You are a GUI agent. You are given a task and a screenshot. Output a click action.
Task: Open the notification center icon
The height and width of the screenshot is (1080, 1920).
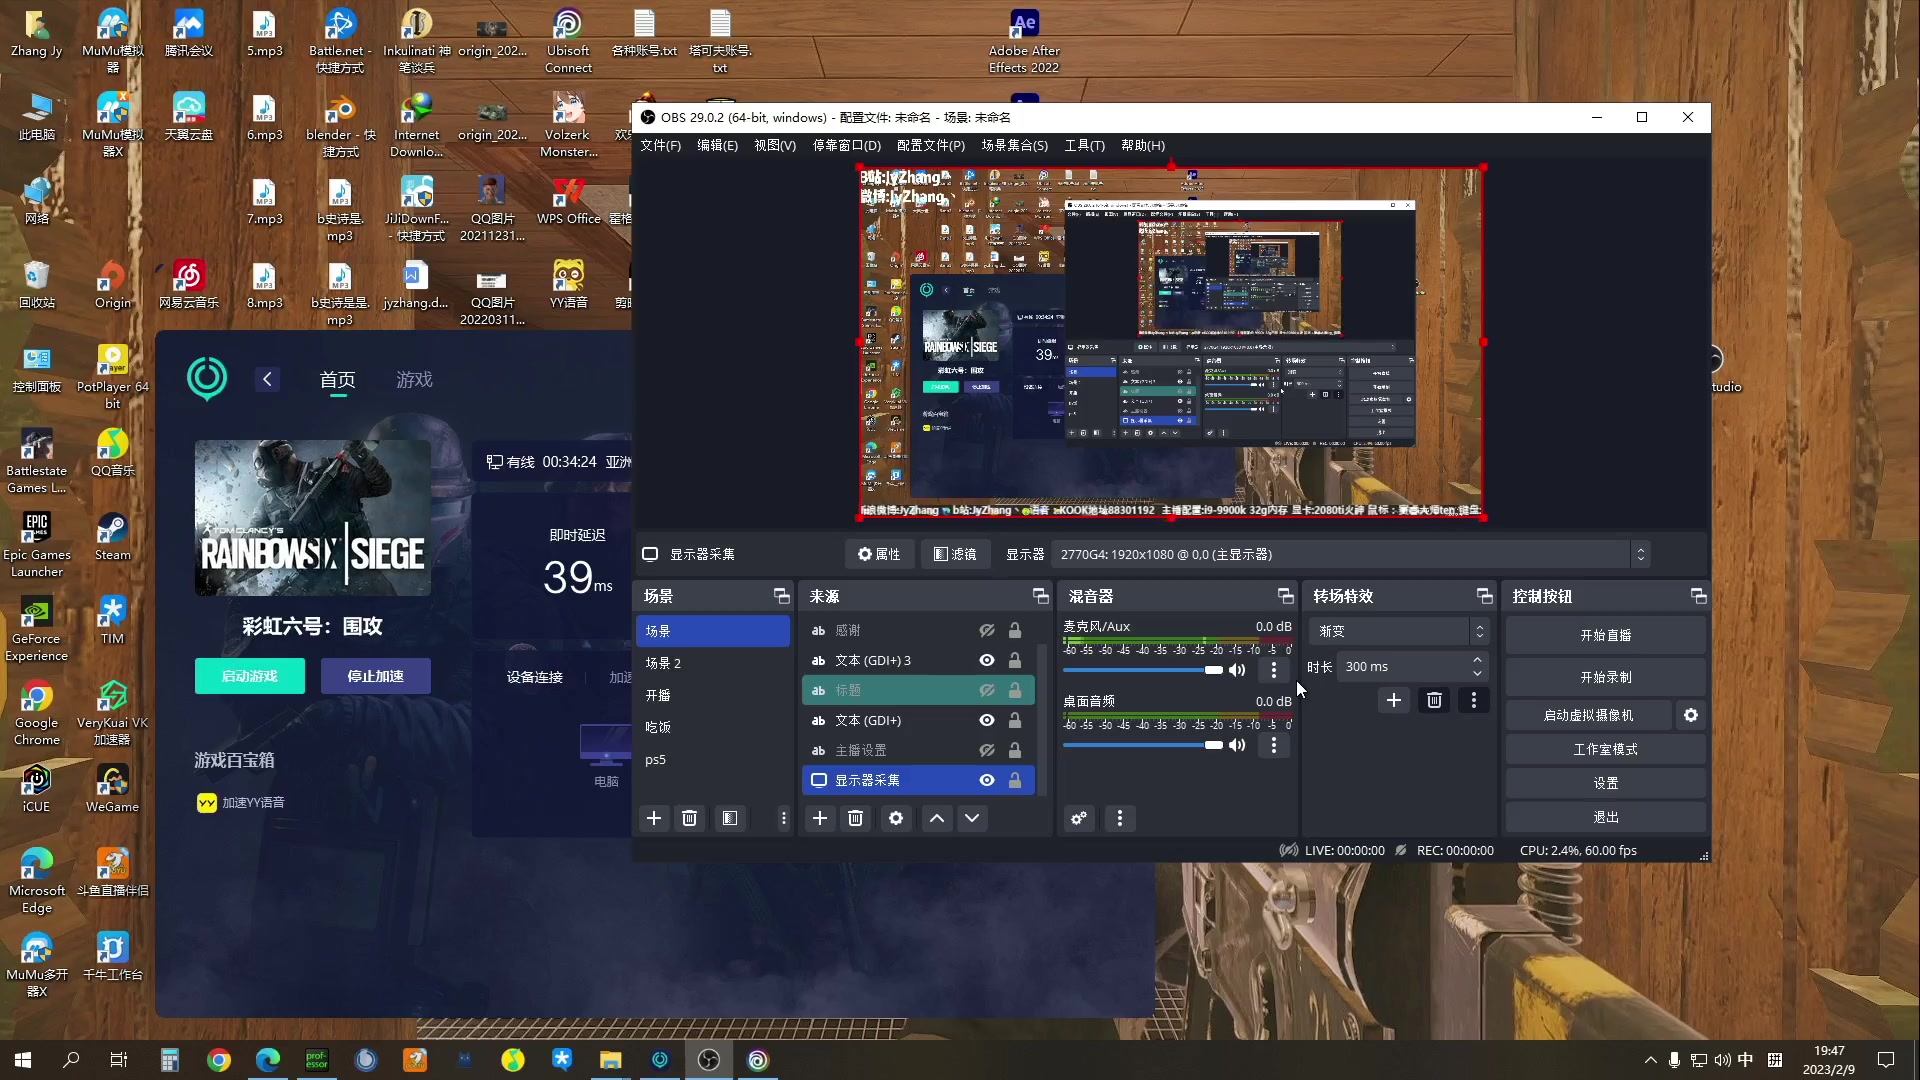[x=1886, y=1060]
